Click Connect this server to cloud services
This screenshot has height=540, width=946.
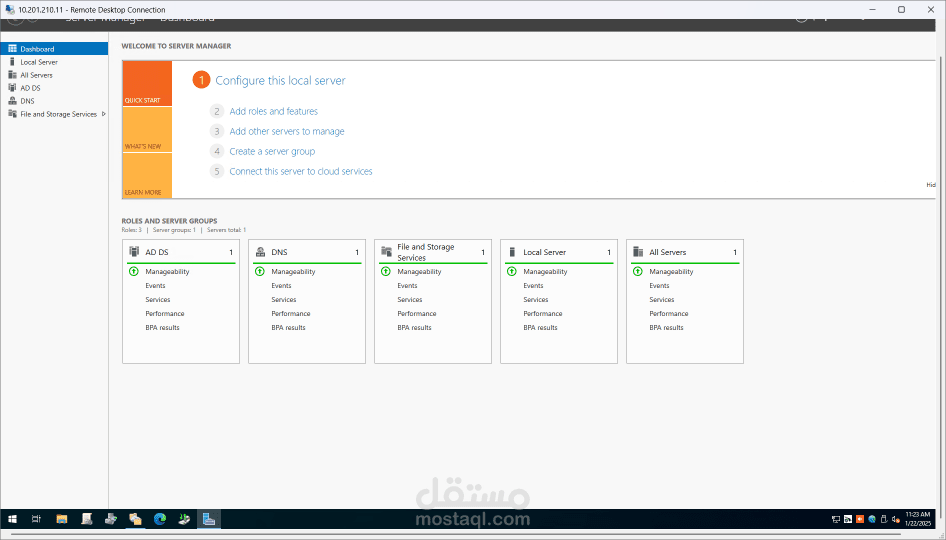point(300,171)
